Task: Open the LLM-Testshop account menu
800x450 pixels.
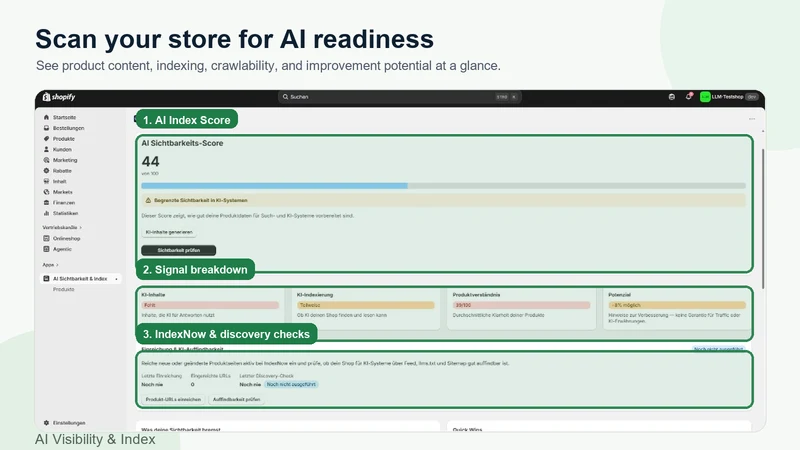Action: click(729, 96)
